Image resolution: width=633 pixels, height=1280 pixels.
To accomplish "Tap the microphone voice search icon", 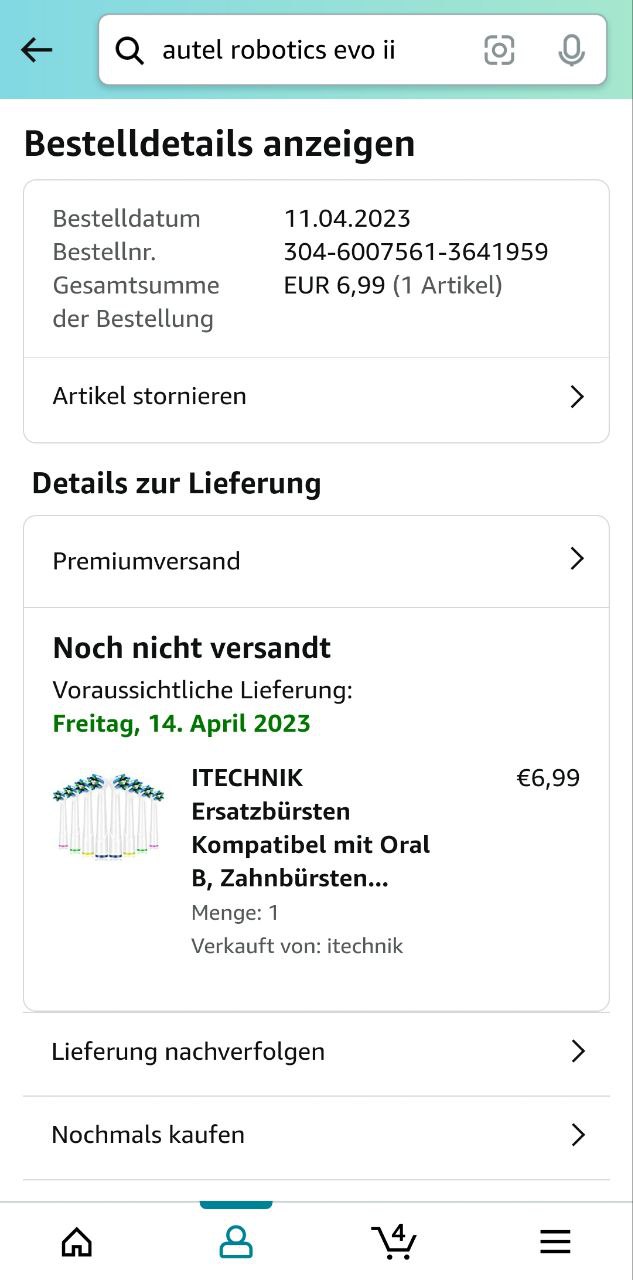I will coord(571,50).
